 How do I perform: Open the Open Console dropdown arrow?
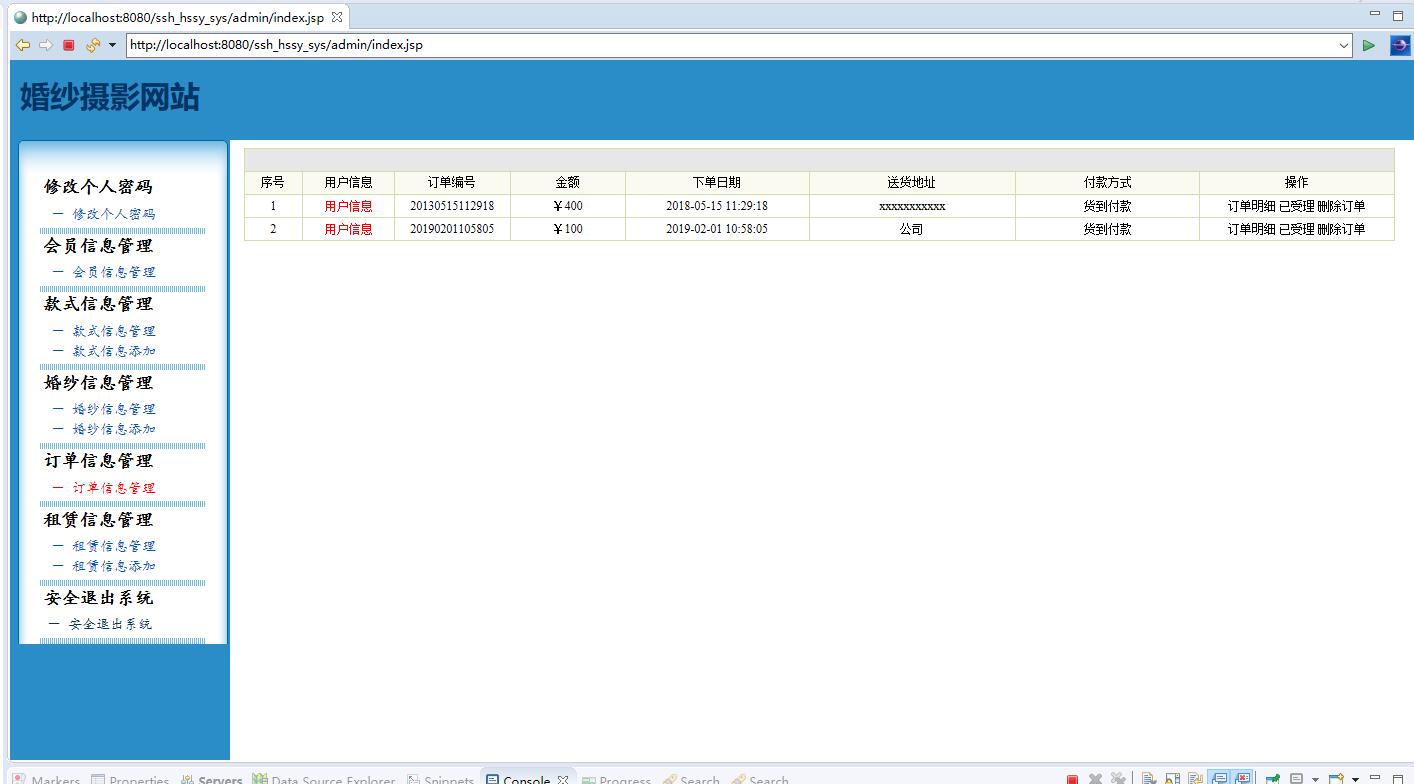click(1356, 777)
